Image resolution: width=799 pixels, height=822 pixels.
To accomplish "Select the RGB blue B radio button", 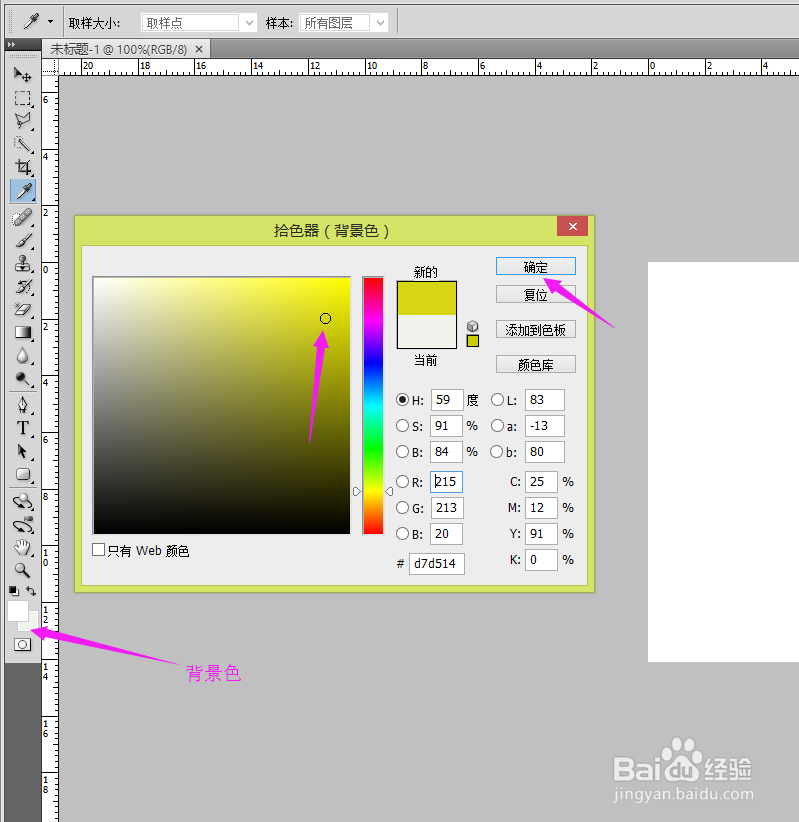I will pyautogui.click(x=402, y=534).
